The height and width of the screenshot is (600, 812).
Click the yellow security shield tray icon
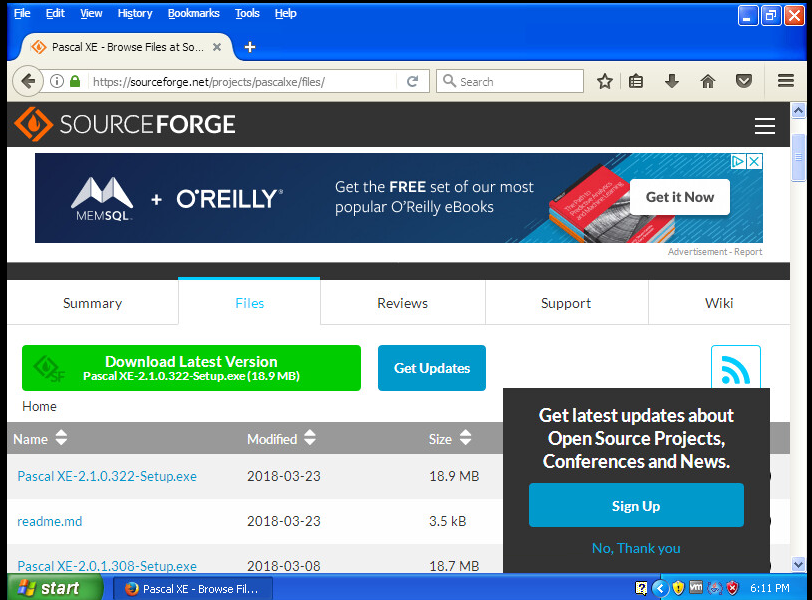[678, 588]
